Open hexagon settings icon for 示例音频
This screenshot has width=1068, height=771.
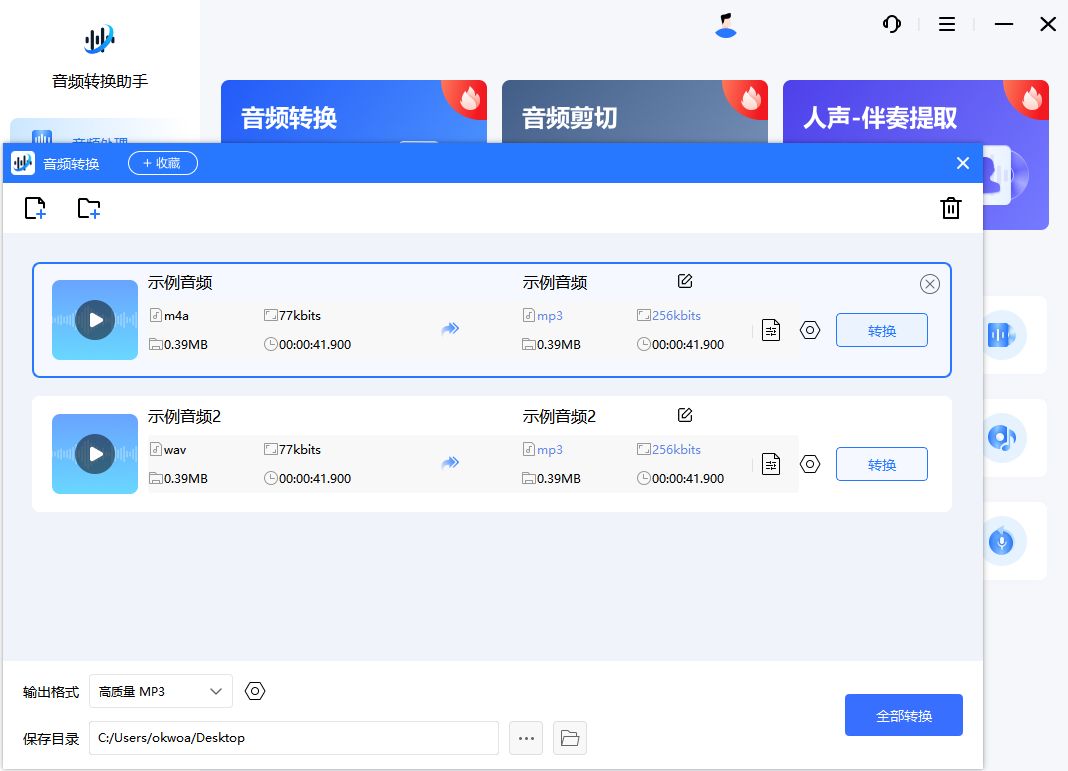click(810, 330)
